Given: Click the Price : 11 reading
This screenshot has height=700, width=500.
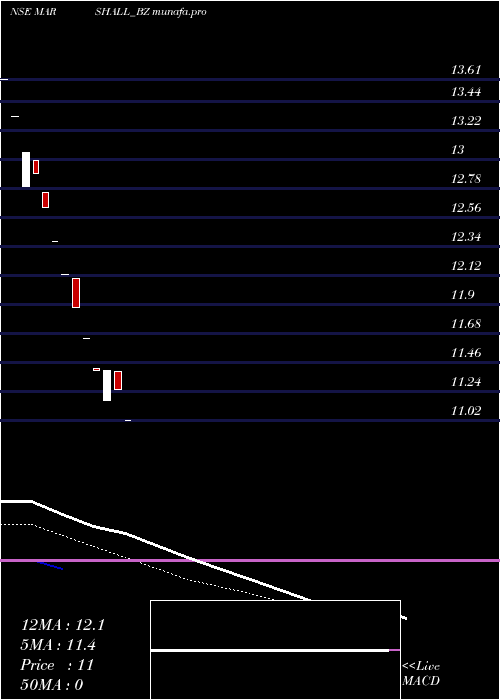Looking at the screenshot, I should pyautogui.click(x=57, y=665).
